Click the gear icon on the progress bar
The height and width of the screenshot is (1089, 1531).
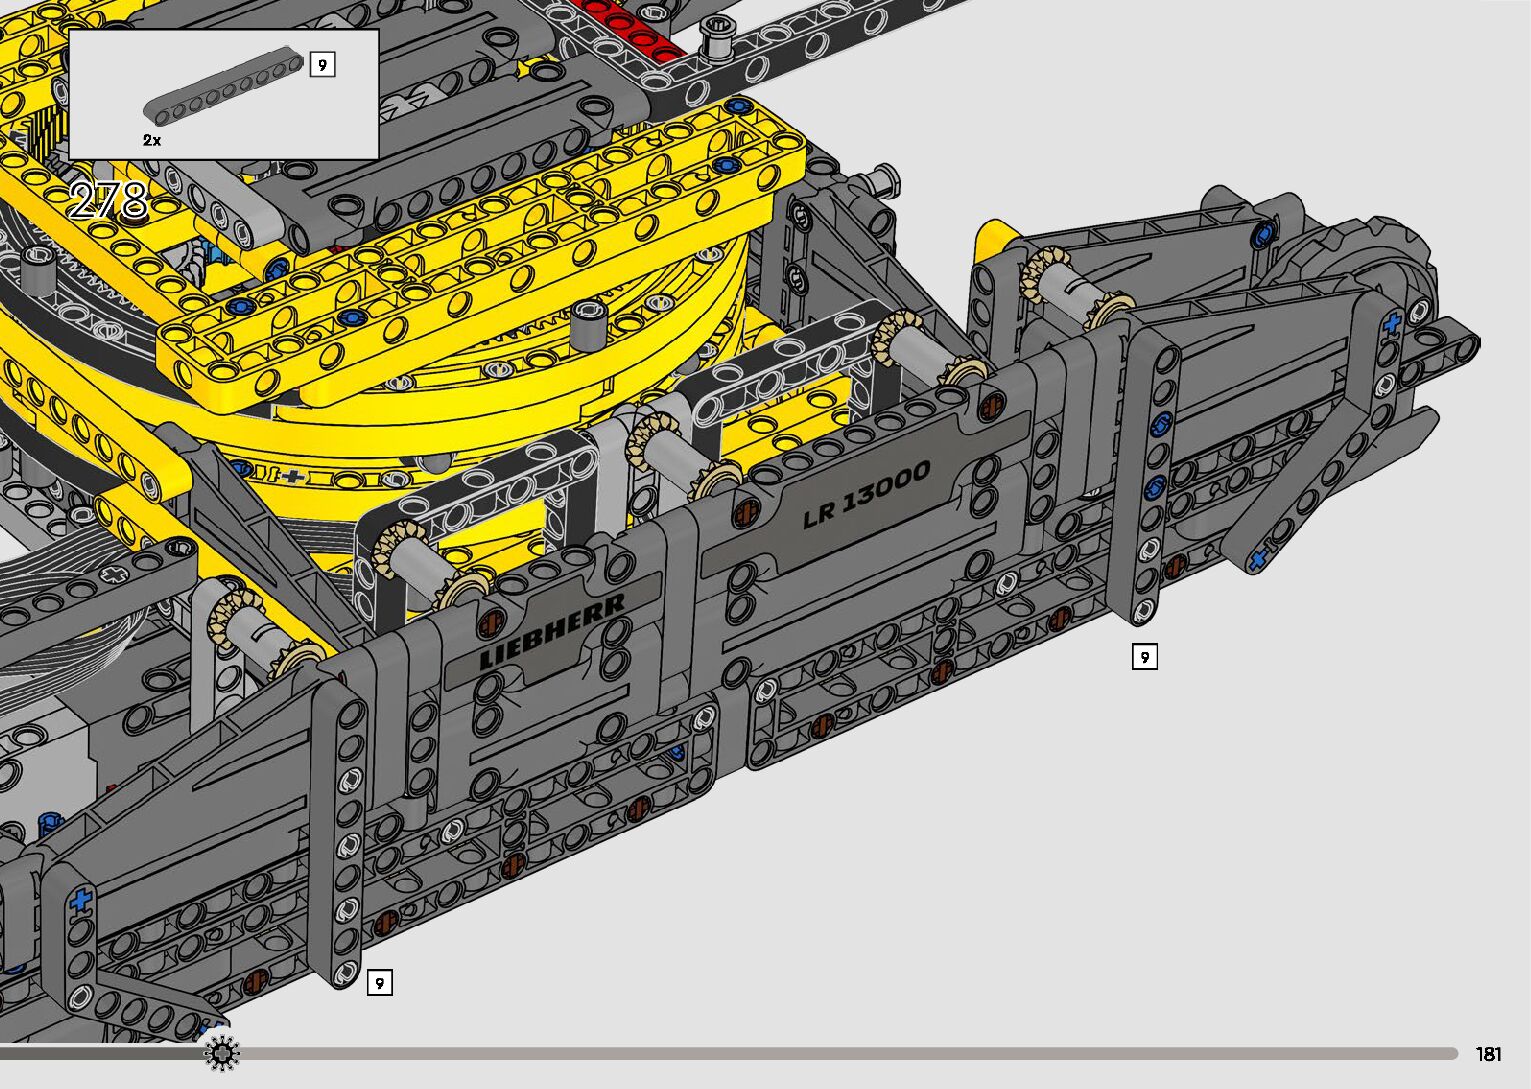tap(221, 1053)
